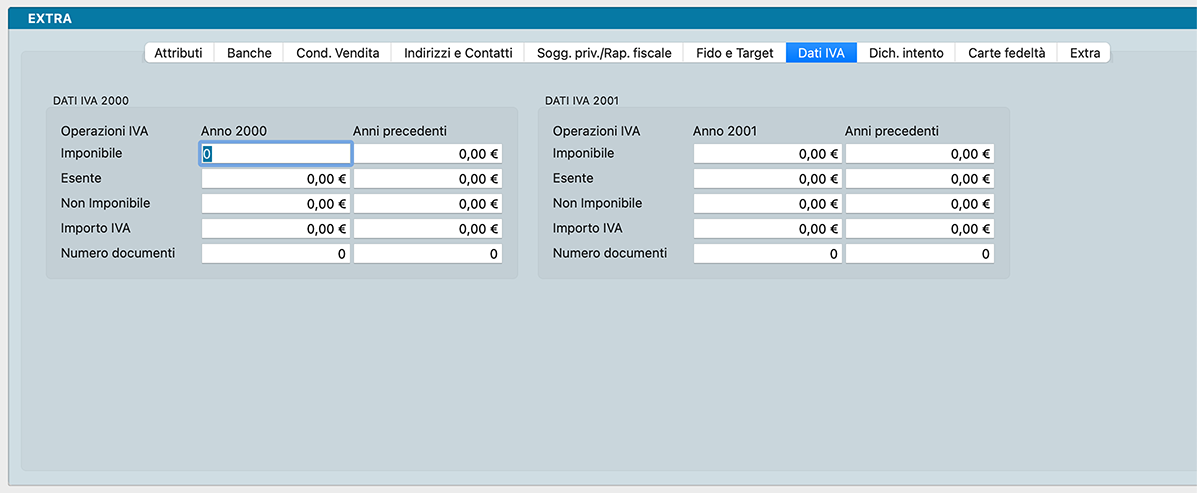
Task: Go to Sogg. priv./Rap. fiscale tab
Action: (x=604, y=53)
